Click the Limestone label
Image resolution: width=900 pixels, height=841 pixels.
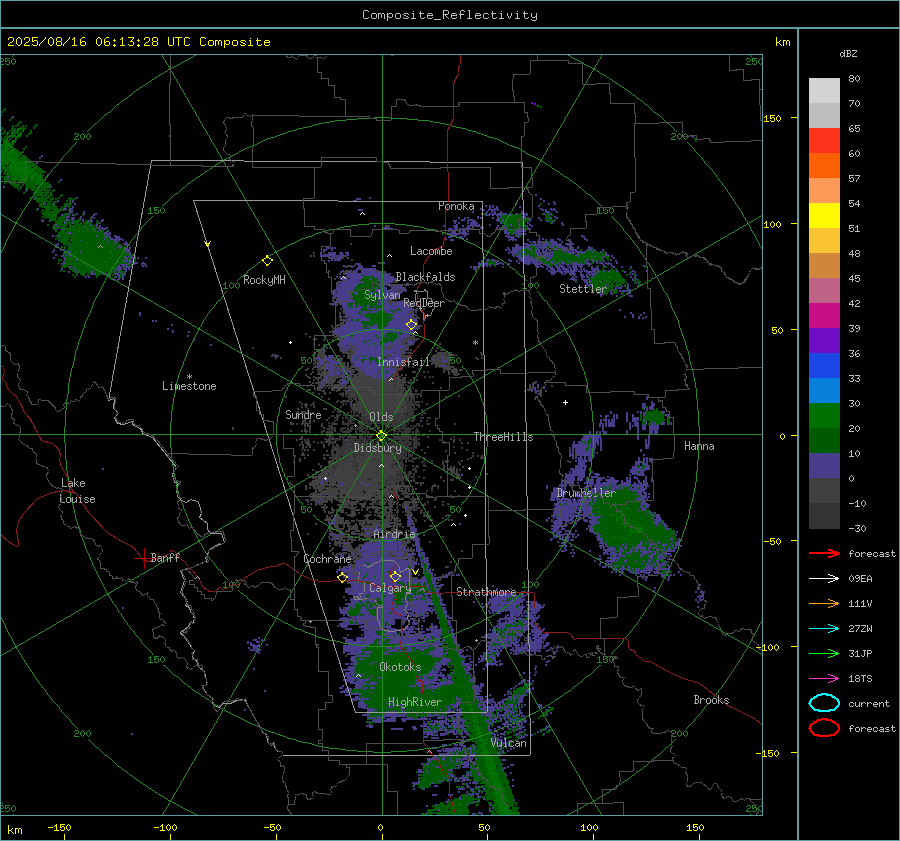click(189, 386)
